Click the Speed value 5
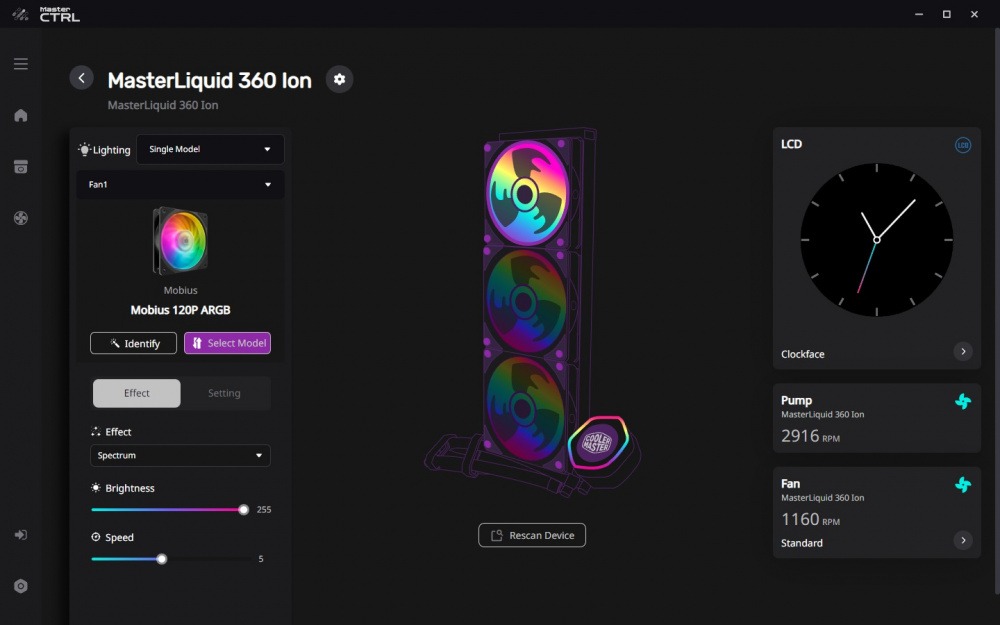 click(x=261, y=559)
